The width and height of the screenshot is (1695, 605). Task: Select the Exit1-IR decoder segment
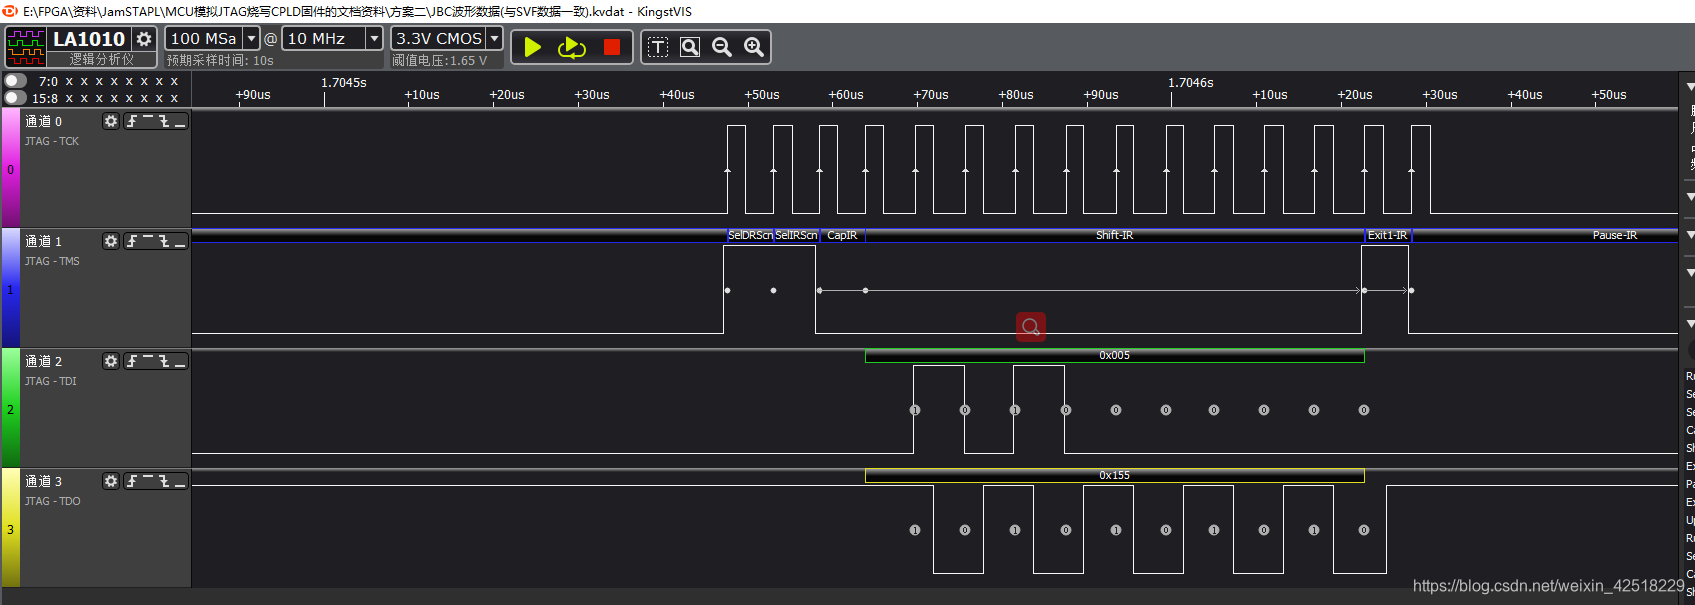point(1387,235)
